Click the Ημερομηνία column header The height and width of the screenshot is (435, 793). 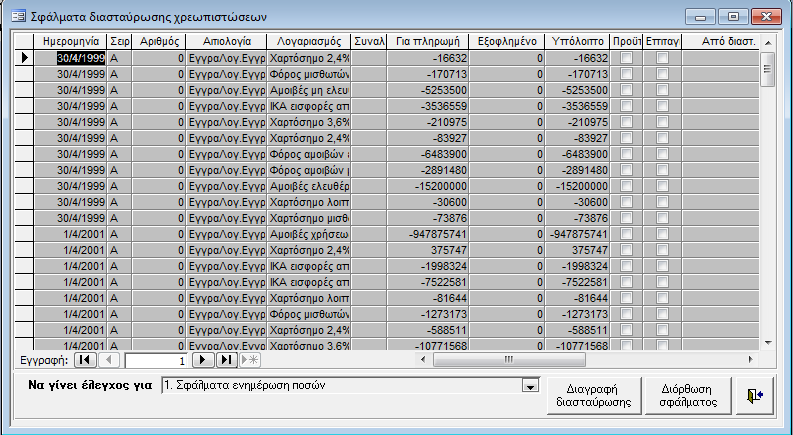[69, 42]
